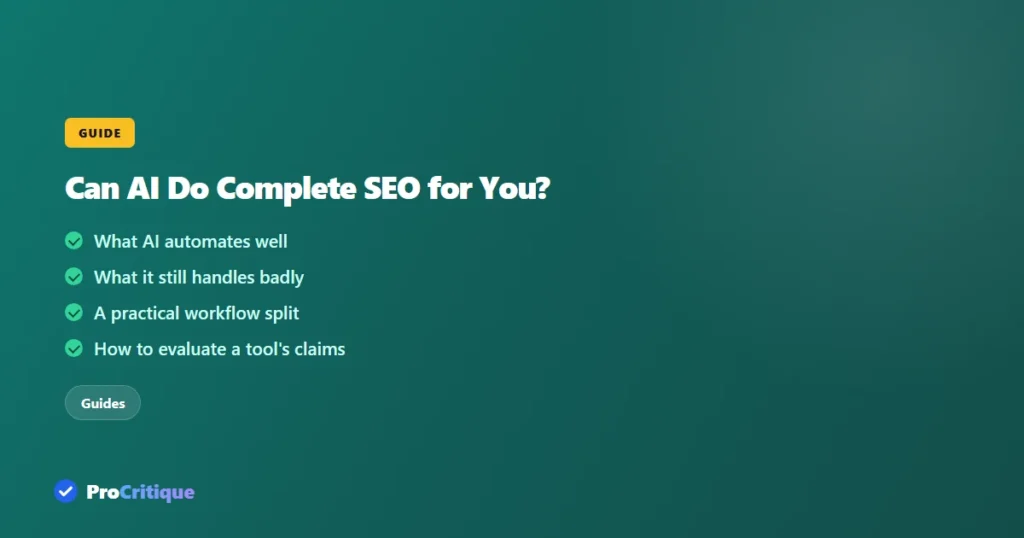Choose the 'How to evaluate a tool's claims' text
This screenshot has height=538, width=1024.
click(219, 349)
